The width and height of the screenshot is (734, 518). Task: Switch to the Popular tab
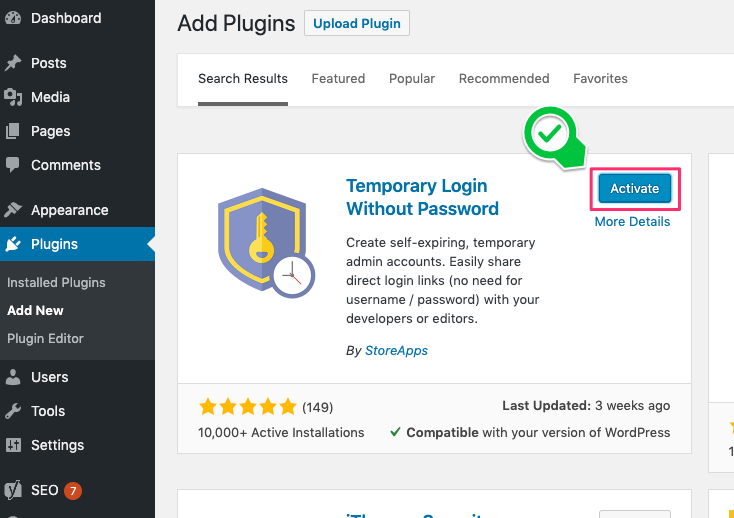(x=412, y=79)
